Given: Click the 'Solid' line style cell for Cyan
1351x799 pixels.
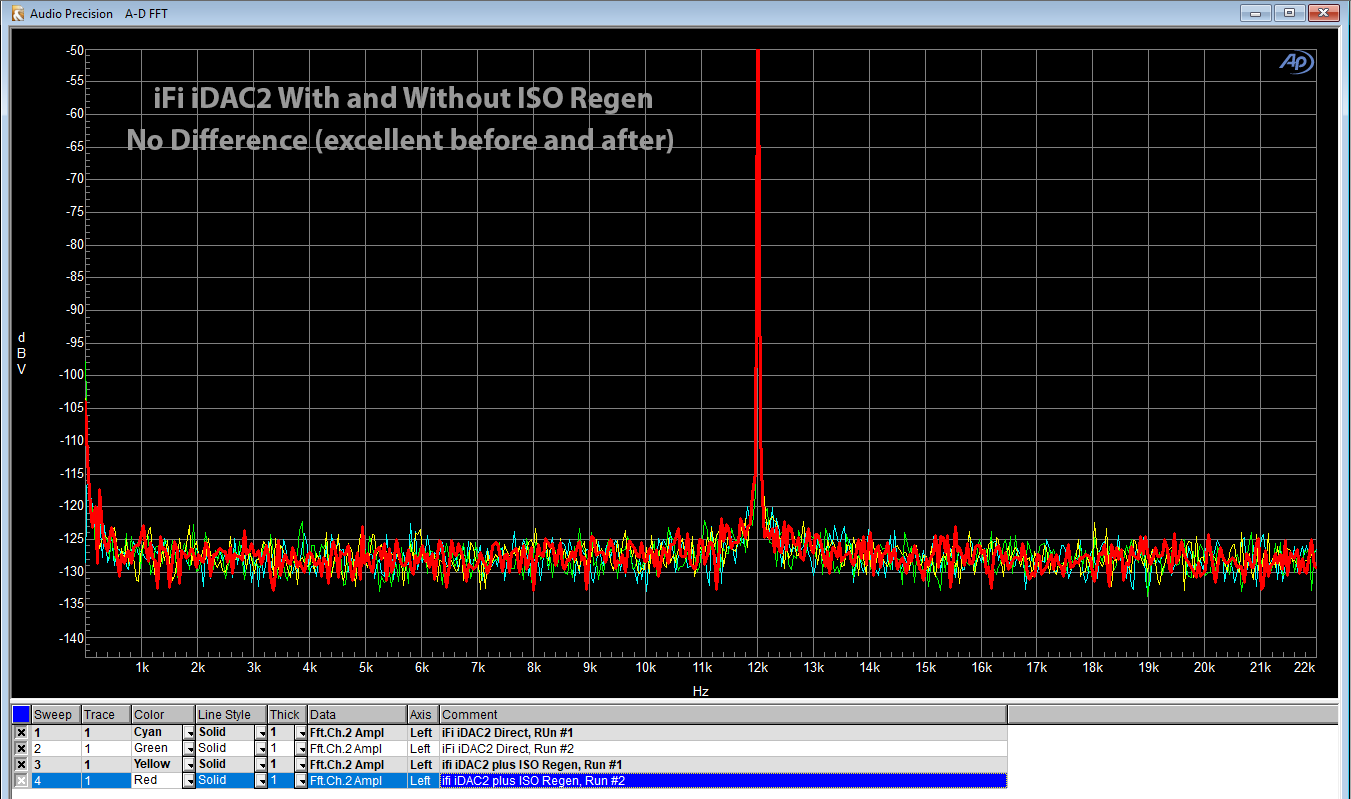Looking at the screenshot, I should click(224, 732).
